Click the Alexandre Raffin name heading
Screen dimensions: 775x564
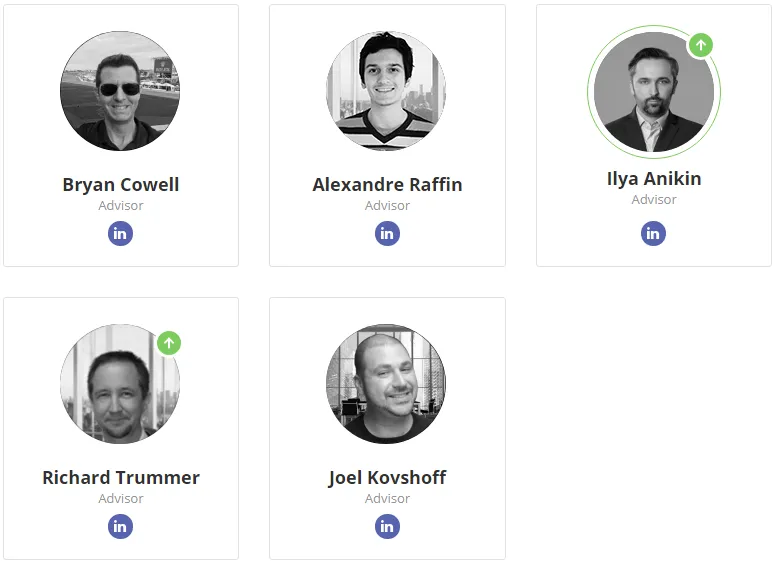pos(387,184)
